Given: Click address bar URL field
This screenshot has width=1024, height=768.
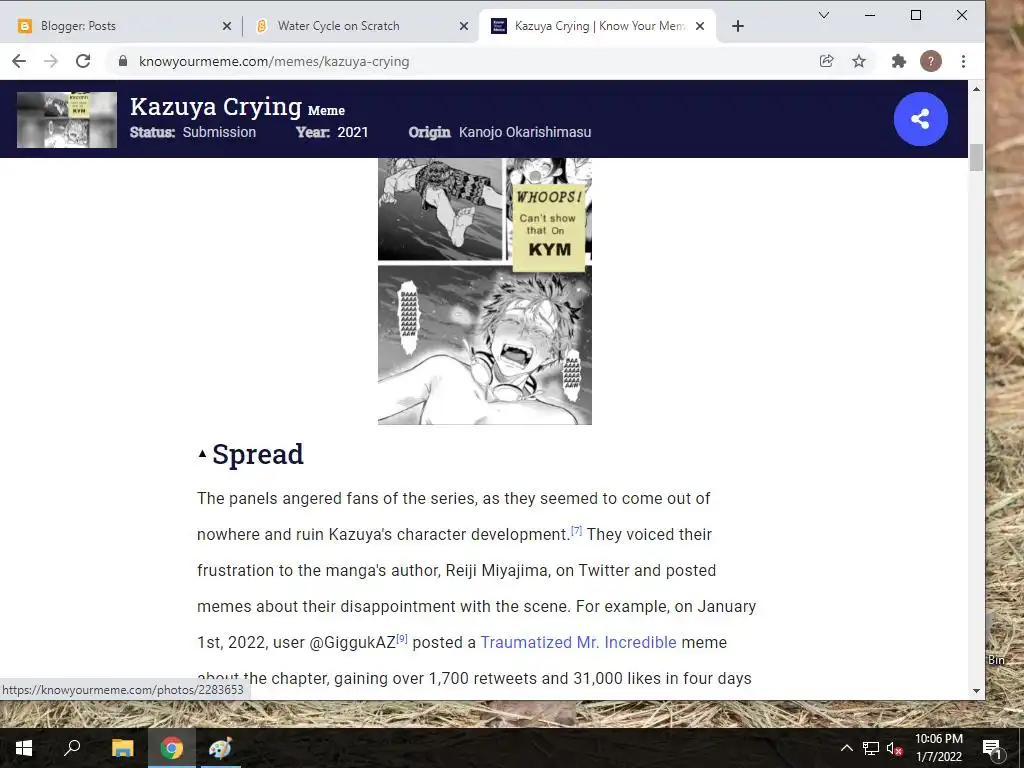Looking at the screenshot, I should 457,61.
